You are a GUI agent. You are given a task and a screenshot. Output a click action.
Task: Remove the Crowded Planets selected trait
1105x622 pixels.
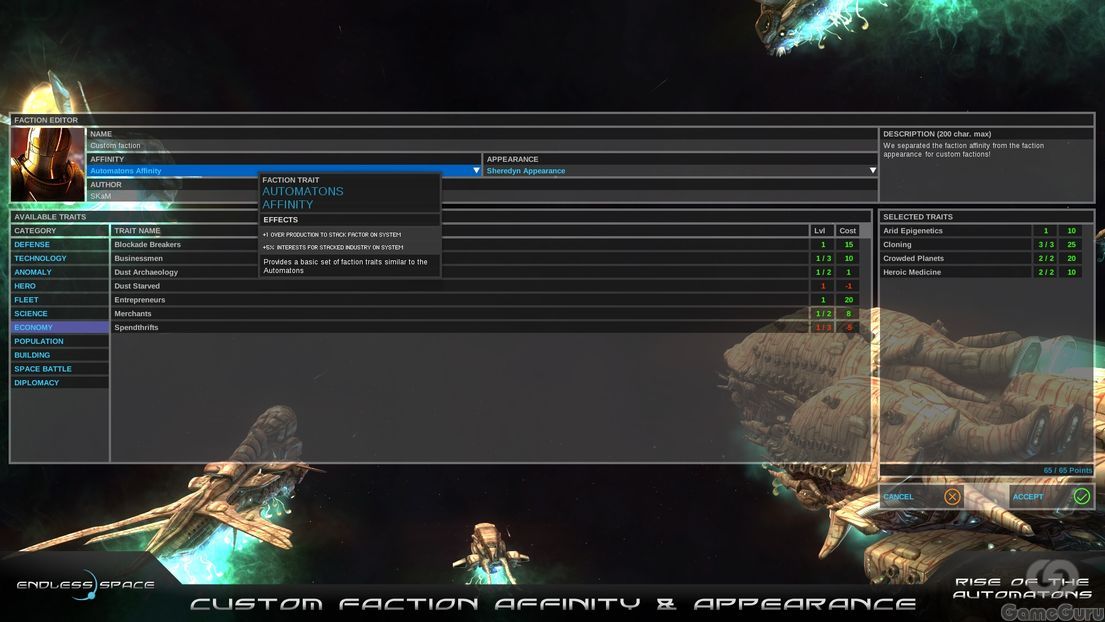tap(956, 259)
